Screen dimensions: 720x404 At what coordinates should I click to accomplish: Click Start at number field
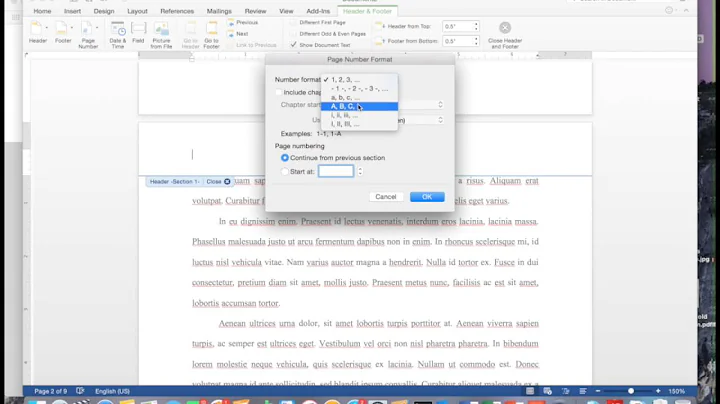click(x=336, y=171)
